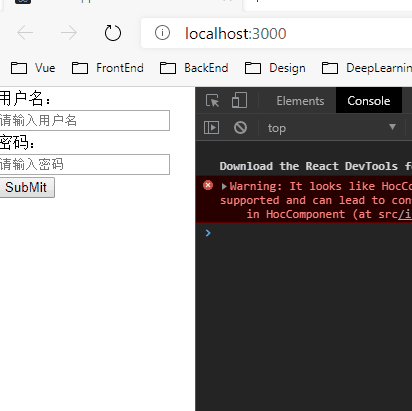Select the Console tab
The width and height of the screenshot is (412, 411).
[x=369, y=101]
